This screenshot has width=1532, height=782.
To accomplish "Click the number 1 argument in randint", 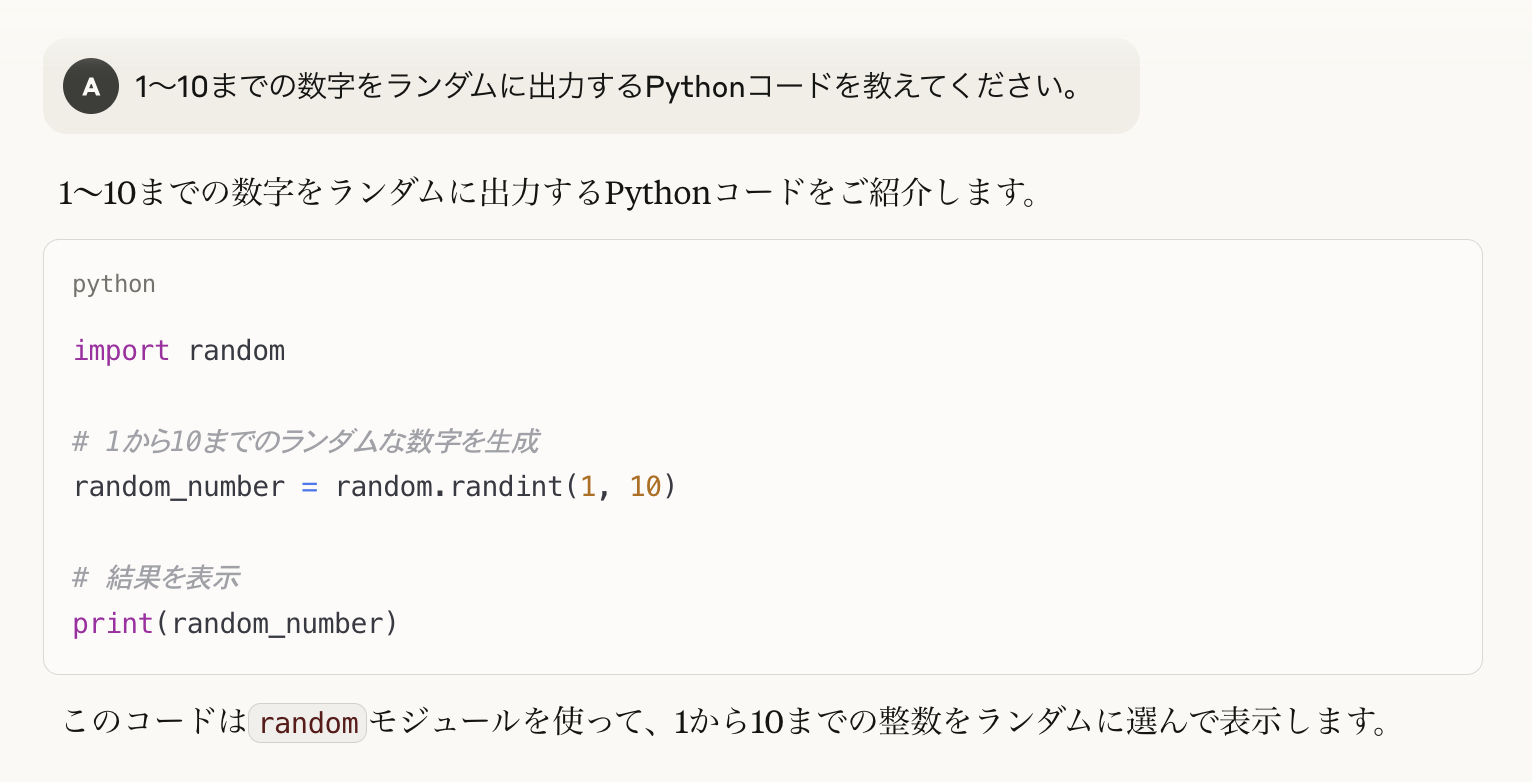I will pyautogui.click(x=588, y=487).
